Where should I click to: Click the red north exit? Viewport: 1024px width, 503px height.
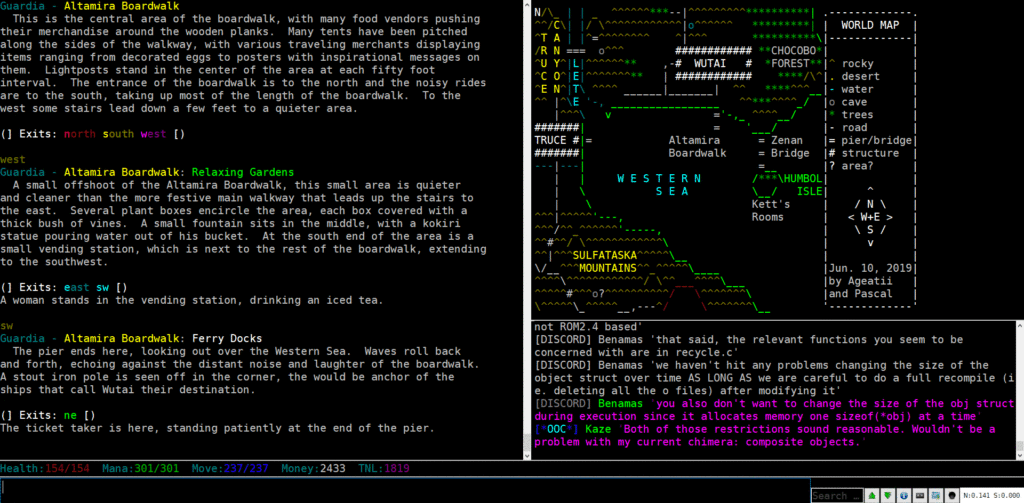pos(80,134)
